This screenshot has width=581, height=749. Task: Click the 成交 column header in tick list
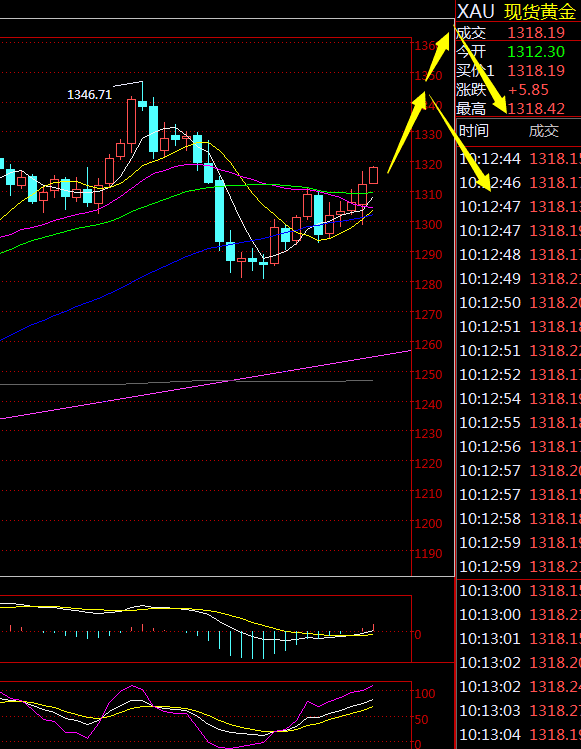click(544, 130)
